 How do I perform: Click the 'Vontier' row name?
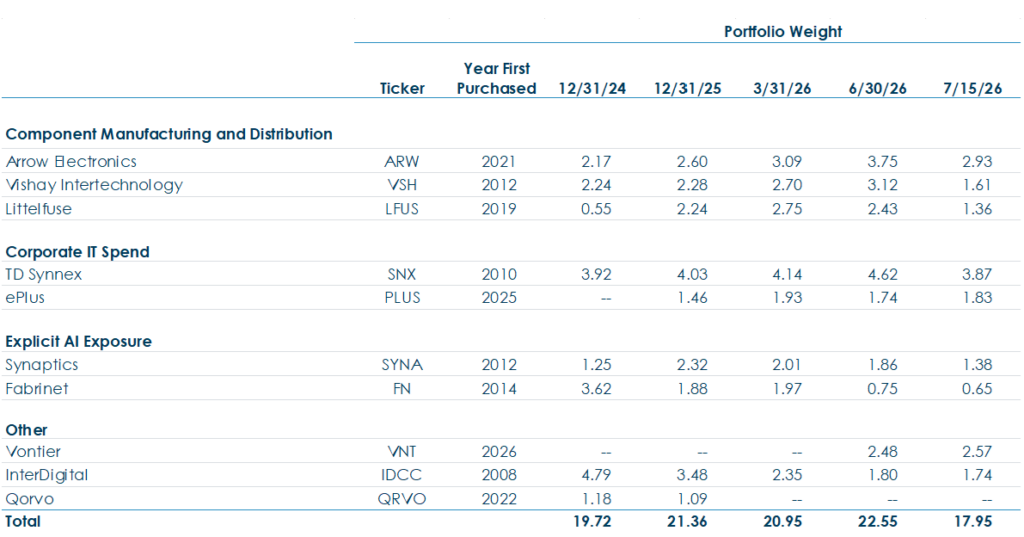pos(33,451)
